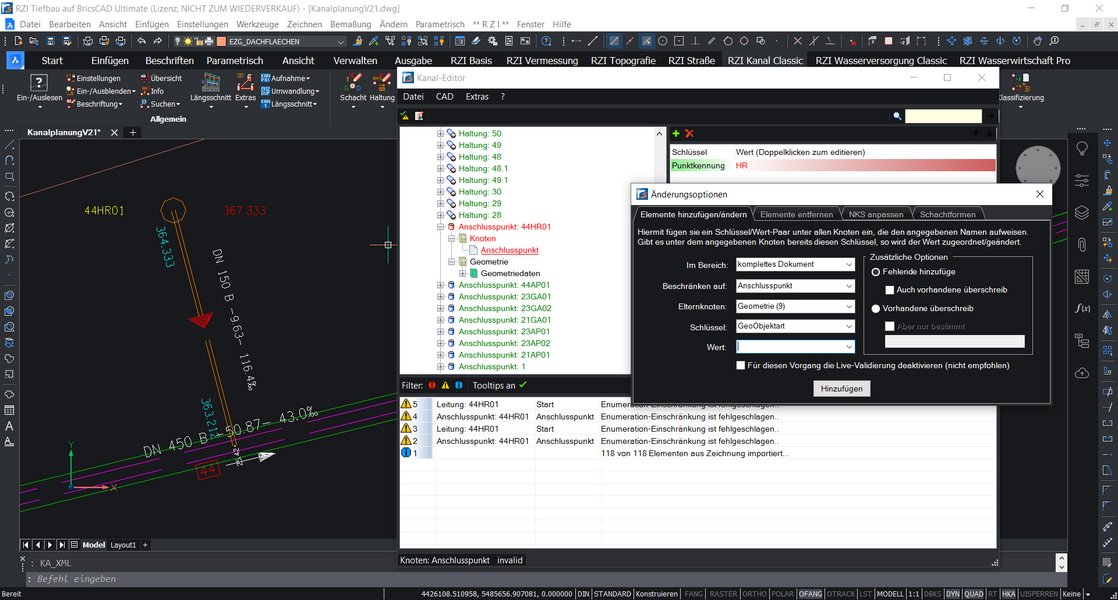Click the redo arrow in the toolbar
This screenshot has height=600, width=1118.
[158, 41]
